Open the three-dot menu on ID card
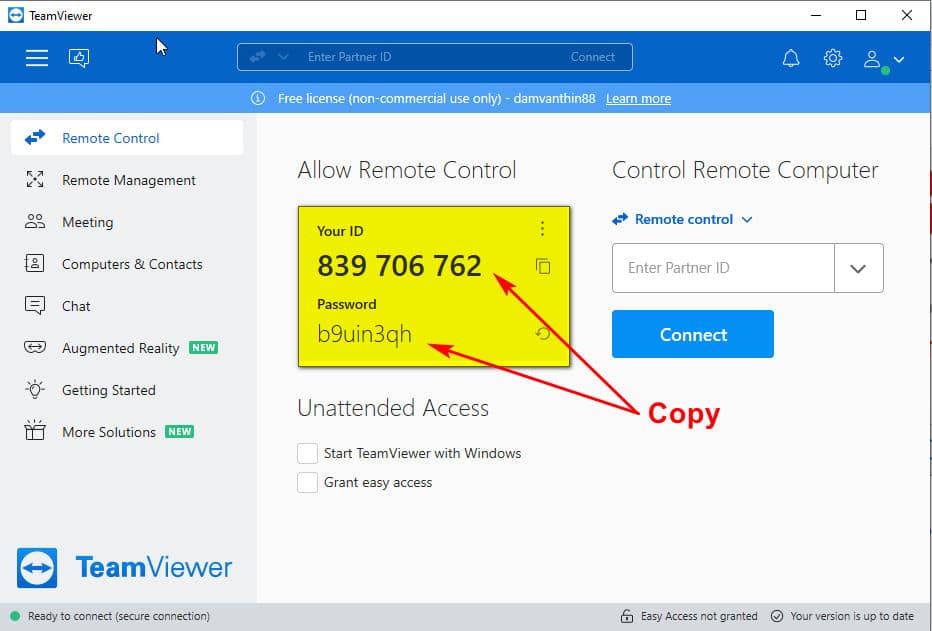The width and height of the screenshot is (932, 631). point(543,229)
